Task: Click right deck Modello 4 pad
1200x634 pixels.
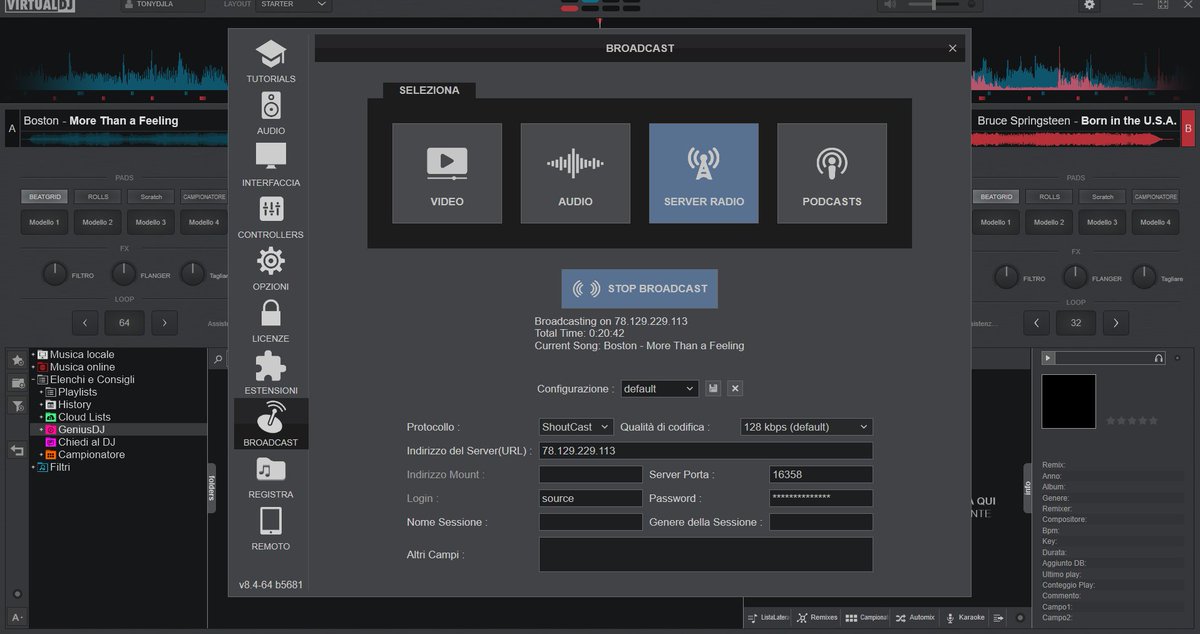Action: click(x=1156, y=222)
